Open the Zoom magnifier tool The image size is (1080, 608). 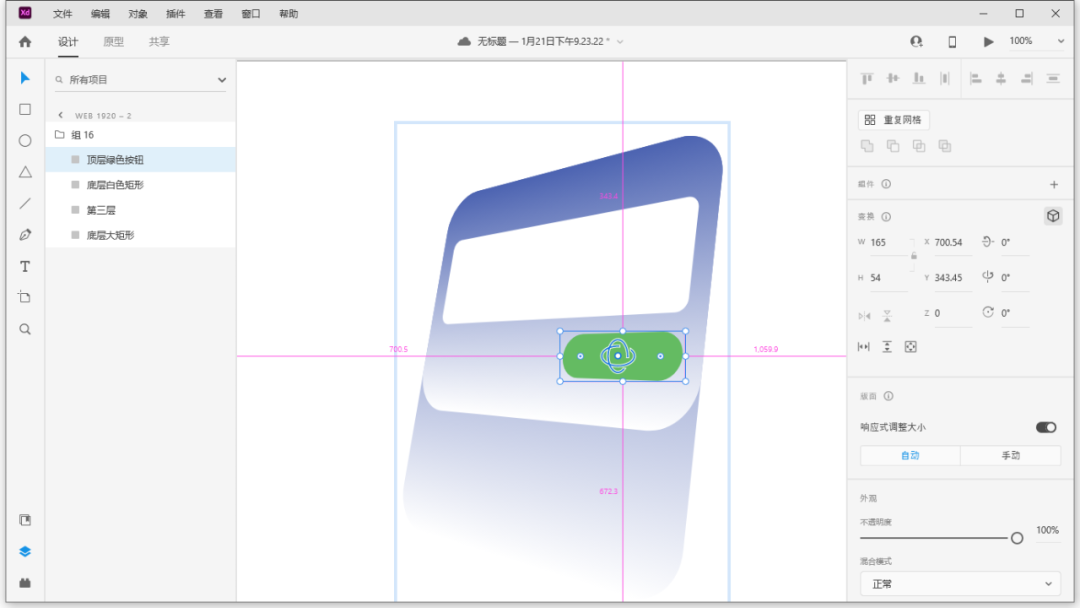[25, 329]
